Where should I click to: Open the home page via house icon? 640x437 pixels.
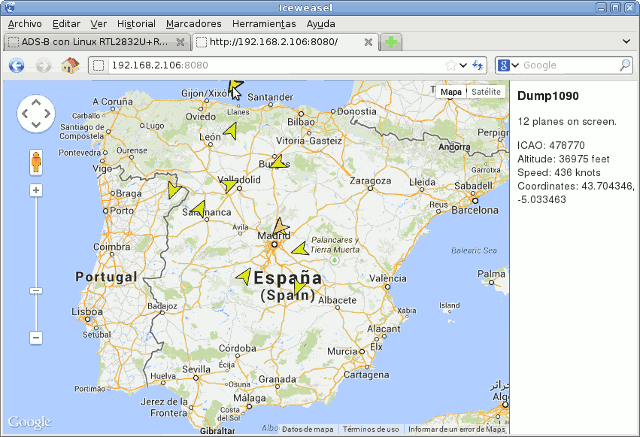[x=70, y=65]
